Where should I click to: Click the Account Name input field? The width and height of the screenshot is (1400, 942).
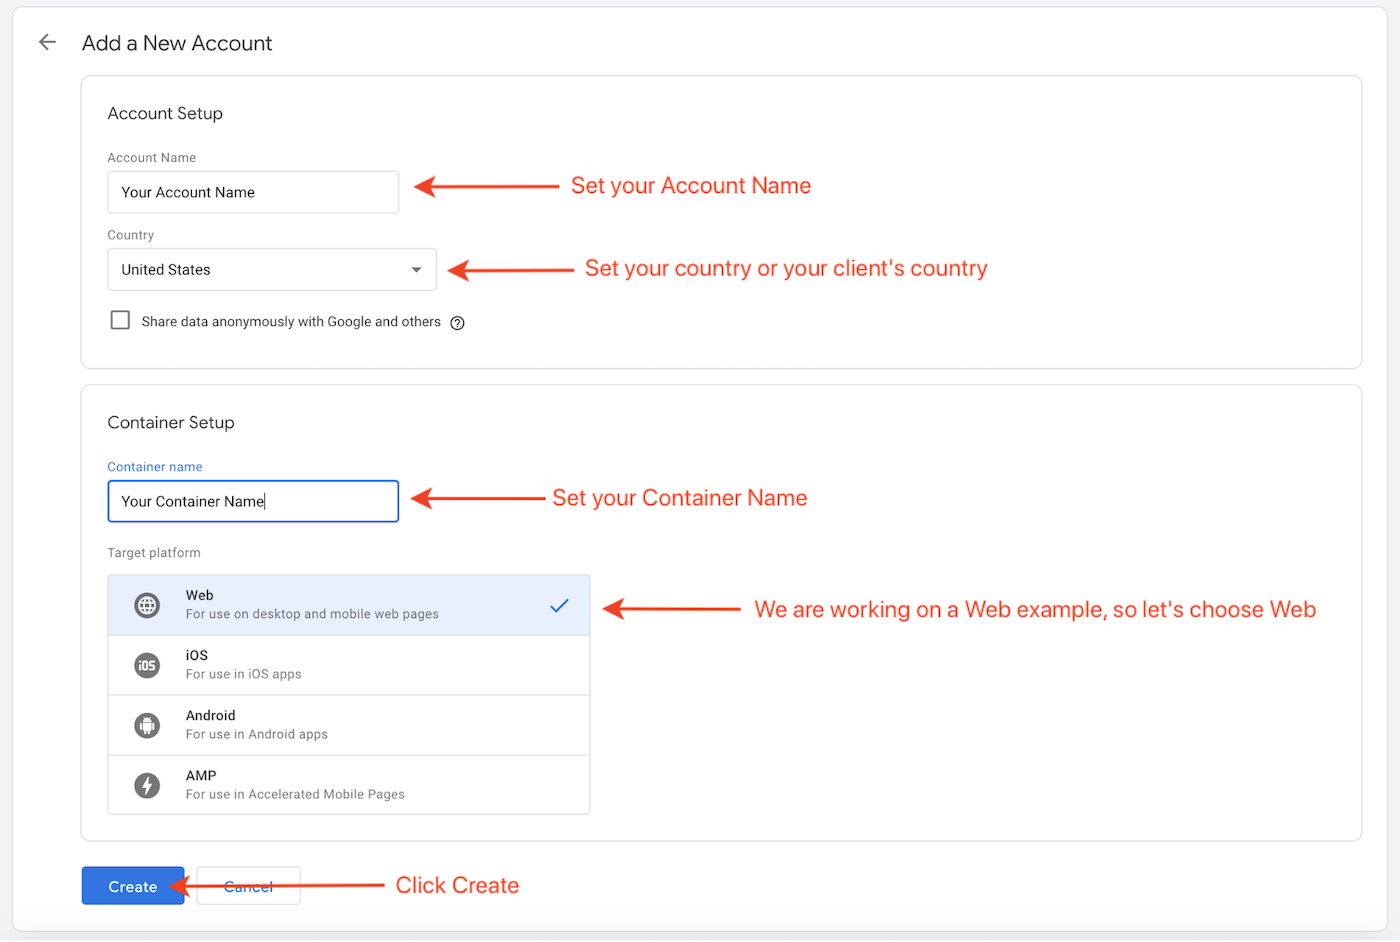tap(253, 192)
